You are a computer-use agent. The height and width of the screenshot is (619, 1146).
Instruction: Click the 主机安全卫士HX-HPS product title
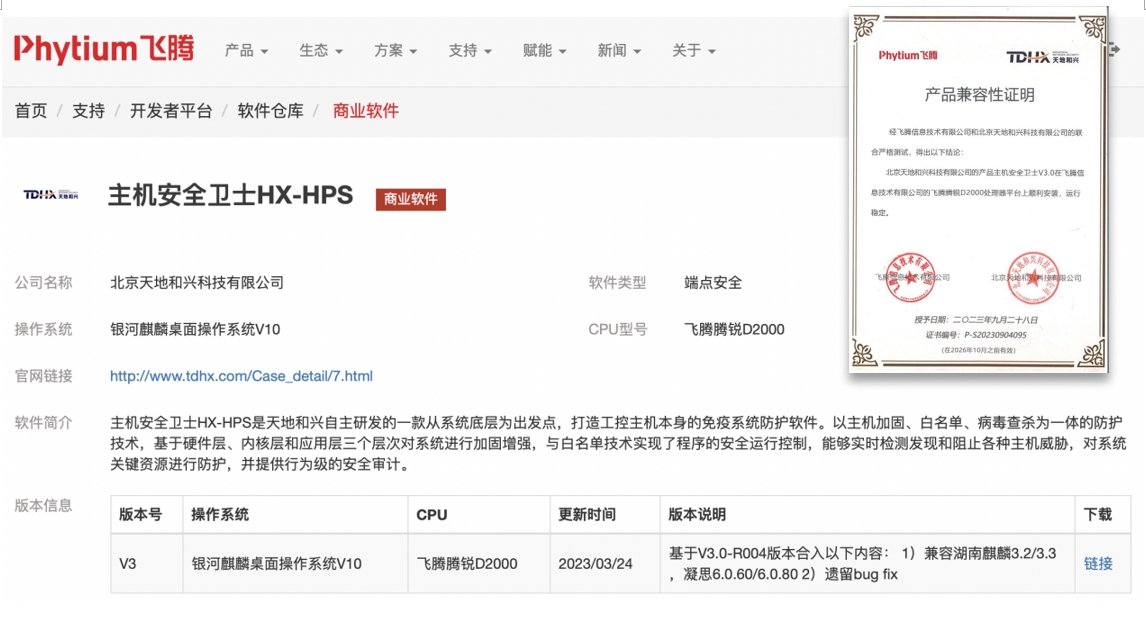(231, 196)
